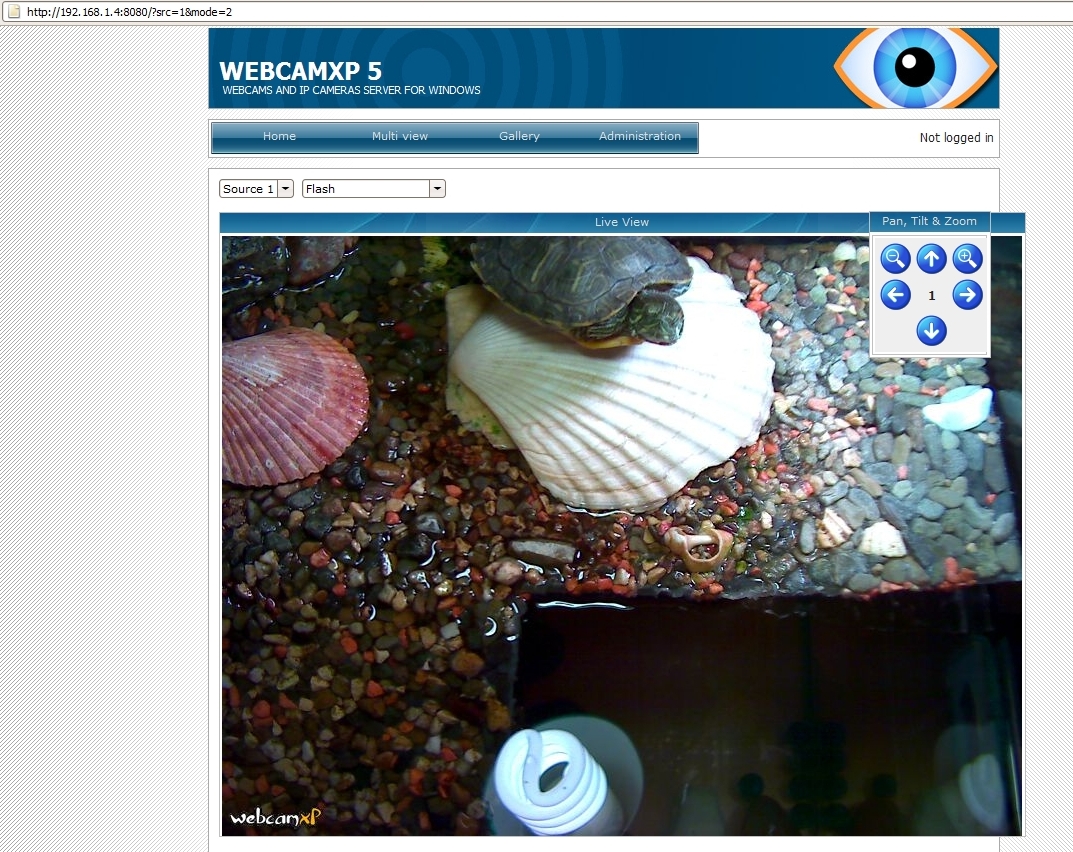Pan camera right with right arrow
Image resolution: width=1073 pixels, height=852 pixels.
click(x=968, y=295)
